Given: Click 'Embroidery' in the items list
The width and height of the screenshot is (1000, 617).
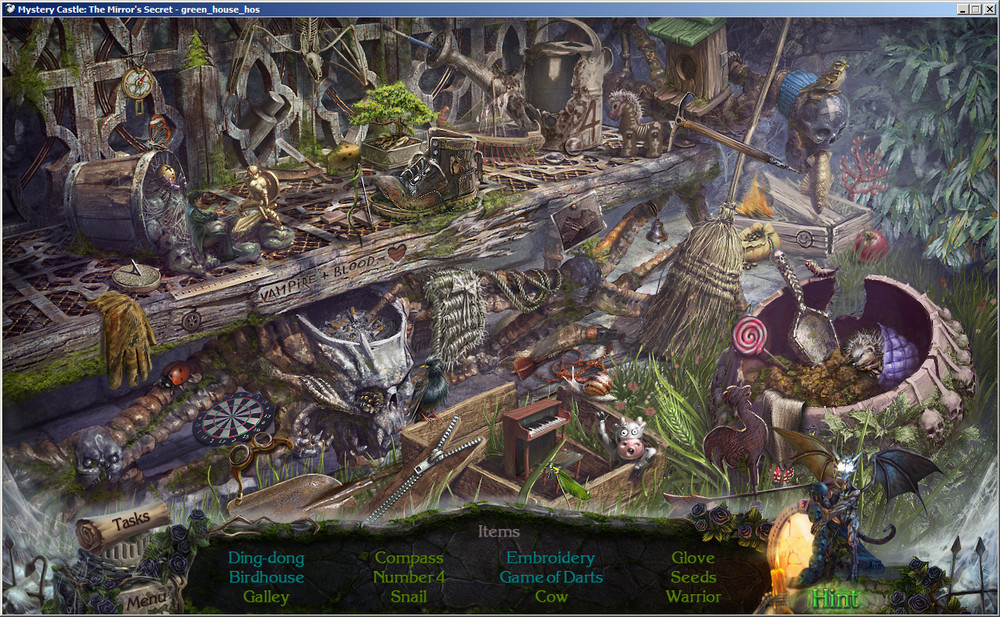Looking at the screenshot, I should pos(550,558).
